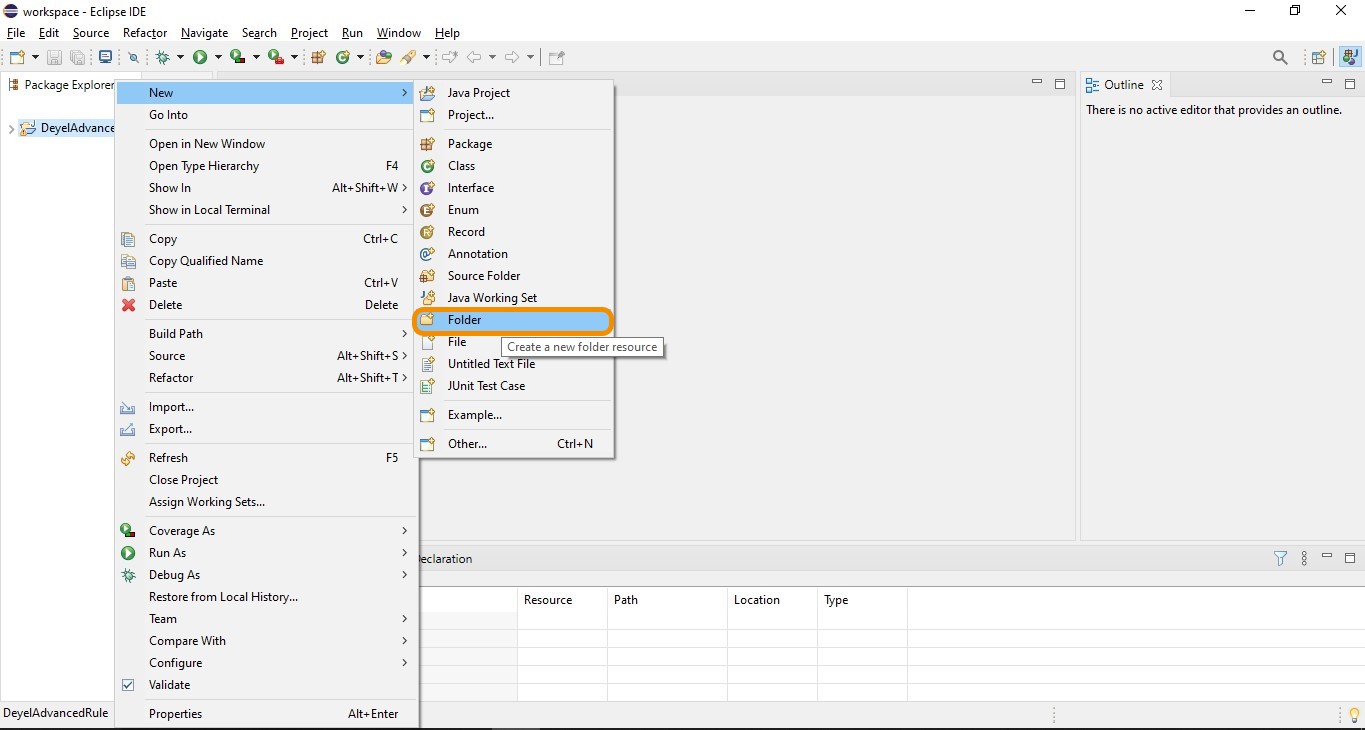Screen dimensions: 1365x730
Task: Choose Class from the New submenu
Action: pyautogui.click(x=513, y=166)
